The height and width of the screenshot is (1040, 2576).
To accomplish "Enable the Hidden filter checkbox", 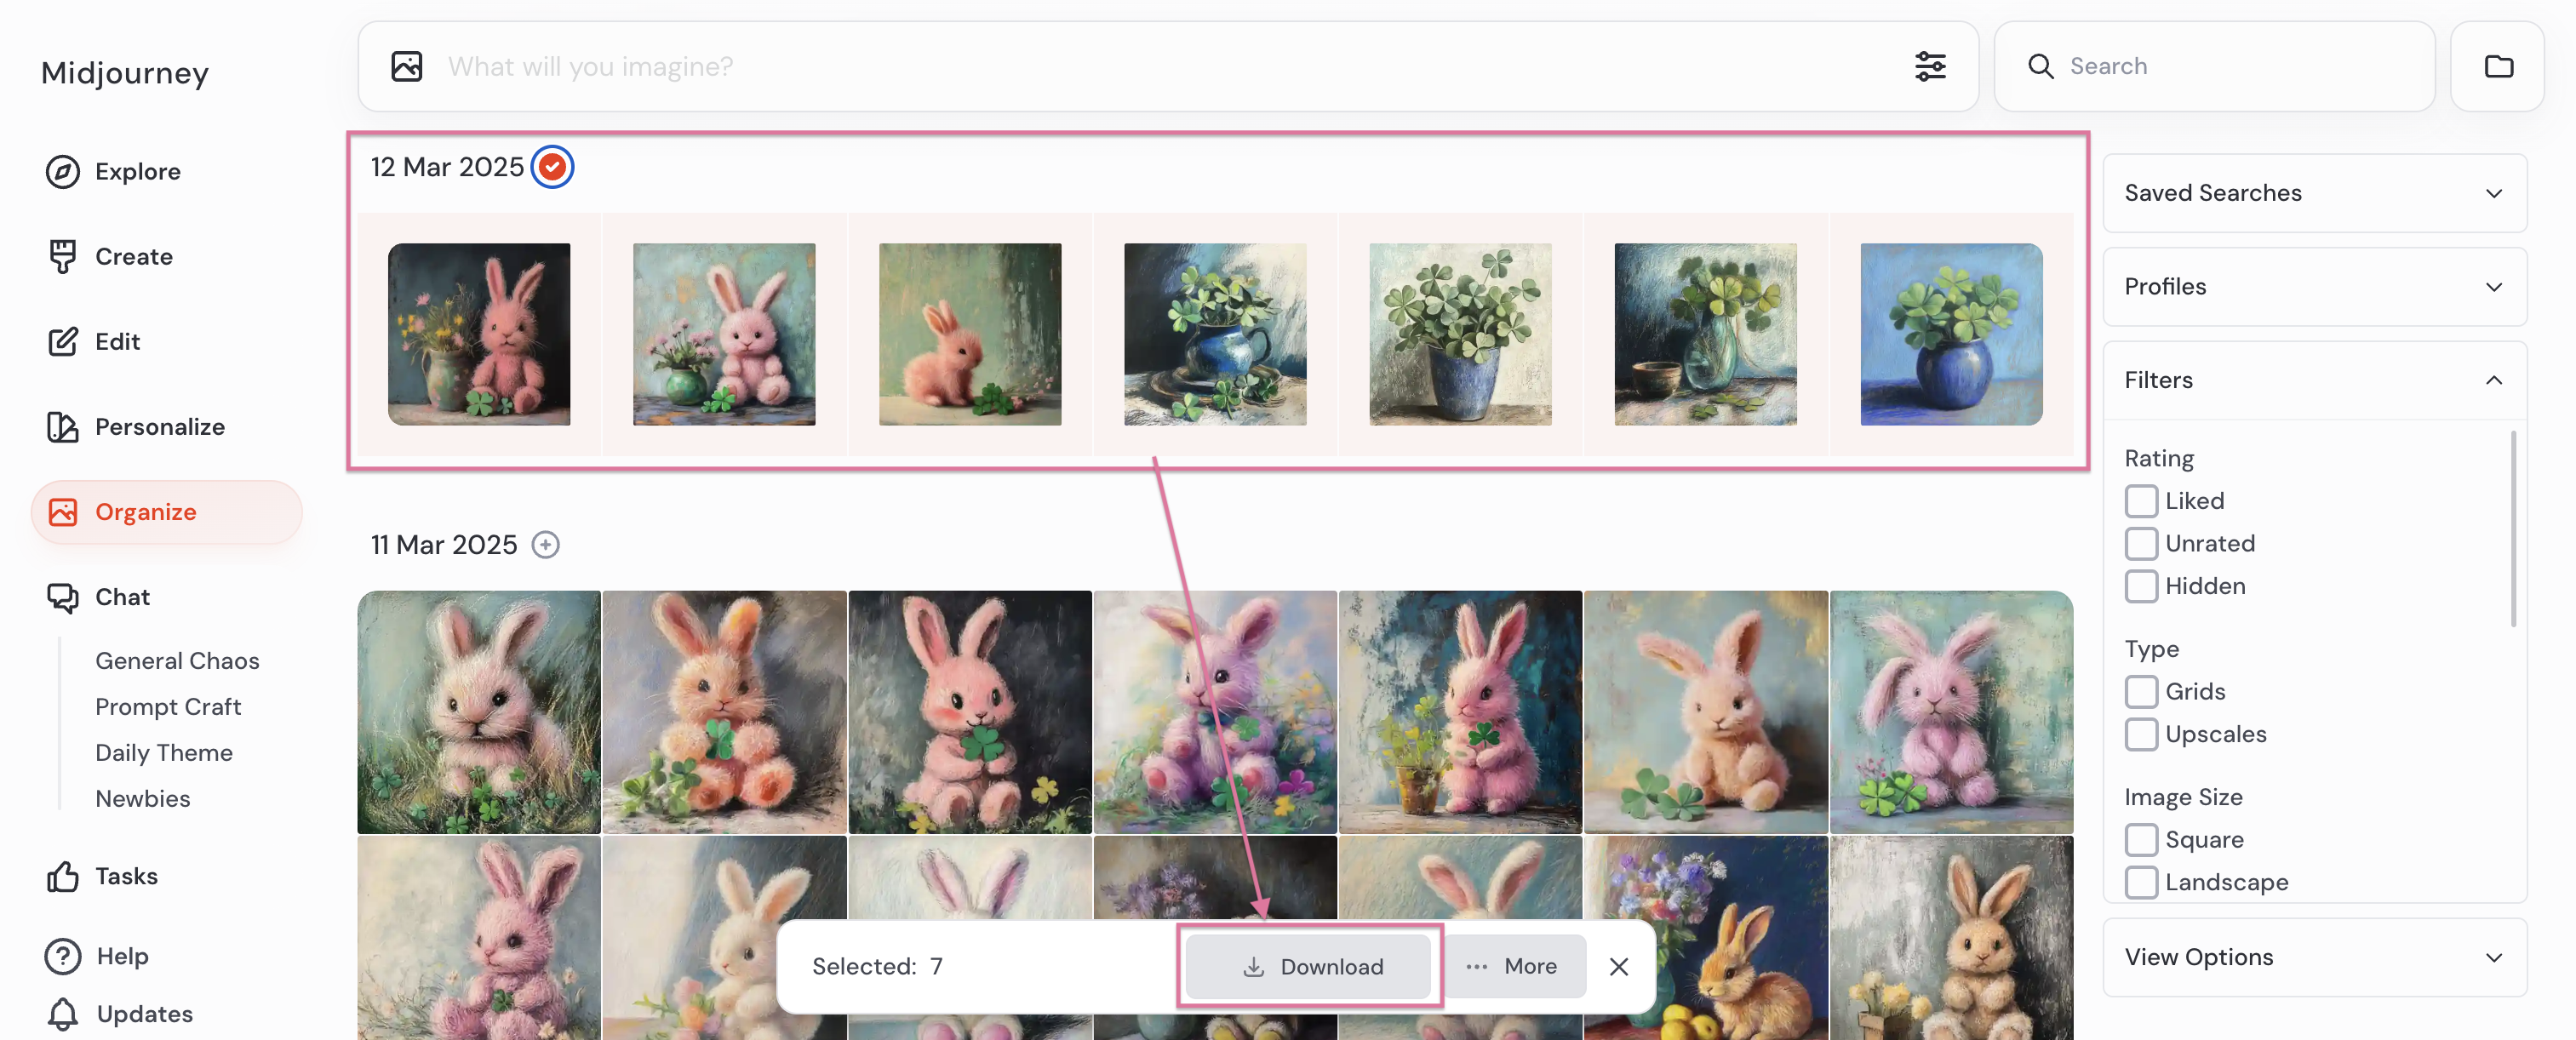I will pyautogui.click(x=2141, y=586).
